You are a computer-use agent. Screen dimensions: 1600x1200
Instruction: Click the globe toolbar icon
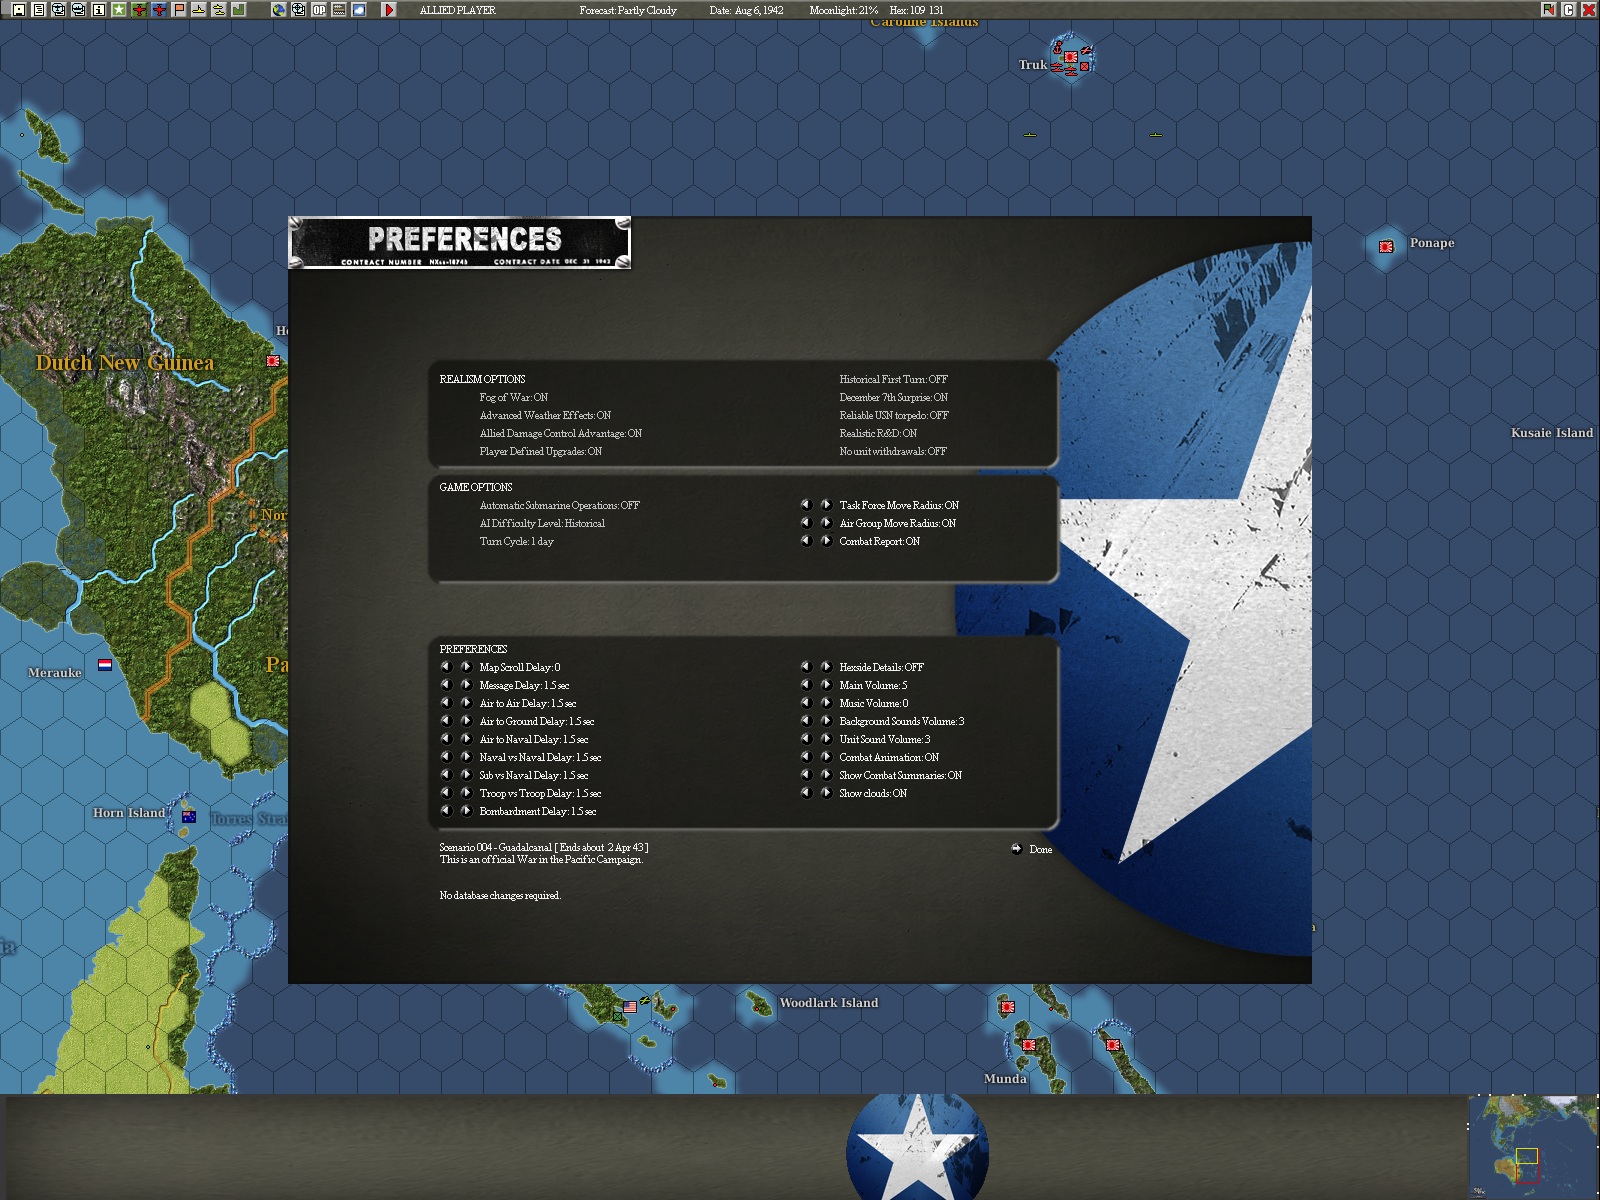[x=279, y=10]
